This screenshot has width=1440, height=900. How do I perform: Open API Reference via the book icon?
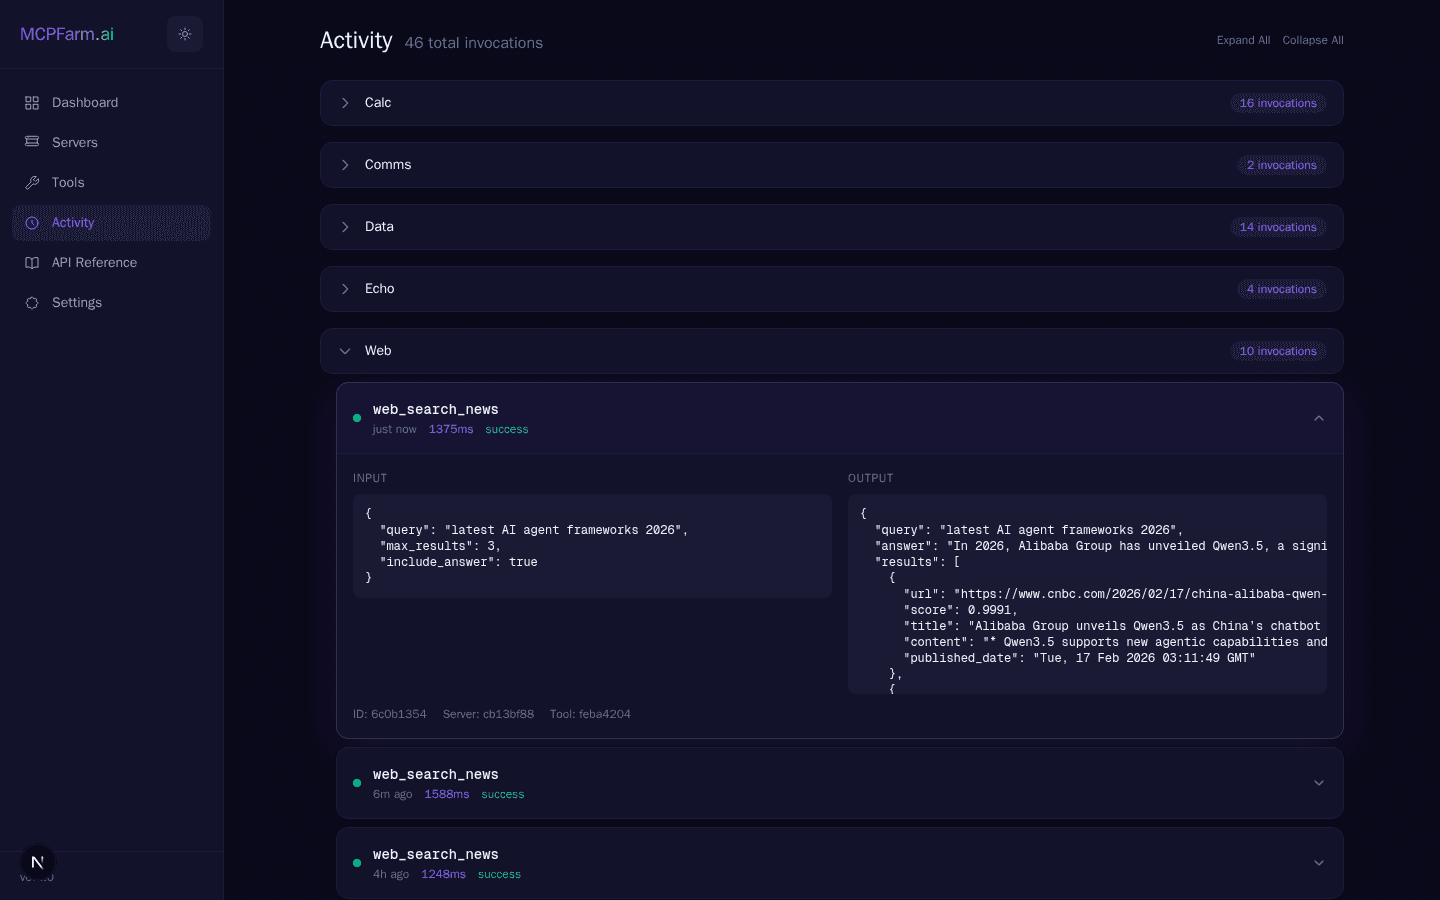32,262
